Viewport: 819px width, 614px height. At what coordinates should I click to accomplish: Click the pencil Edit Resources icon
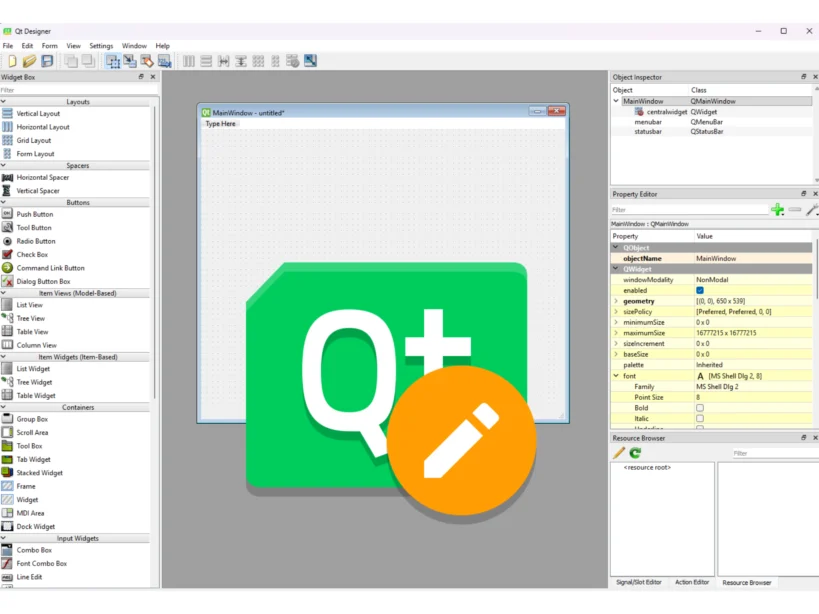tap(618, 453)
